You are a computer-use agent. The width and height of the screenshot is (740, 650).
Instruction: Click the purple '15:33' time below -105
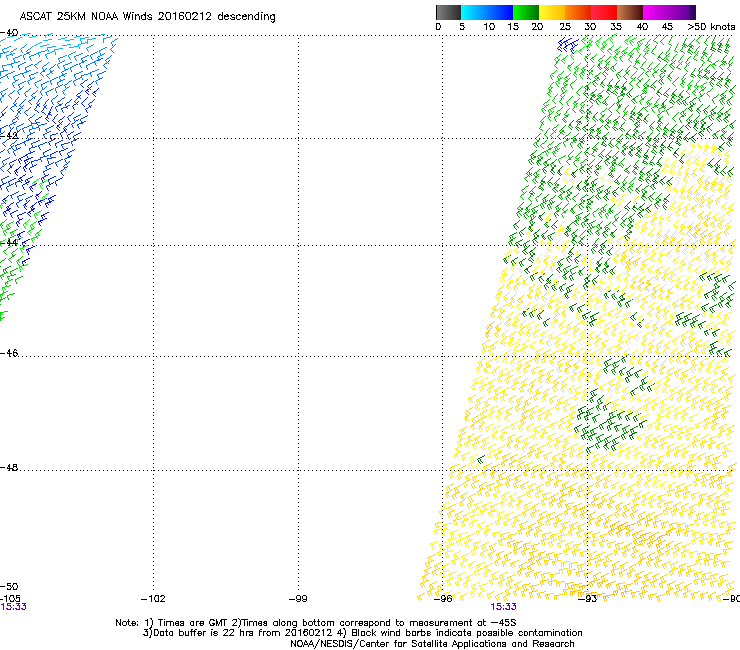(x=13, y=607)
